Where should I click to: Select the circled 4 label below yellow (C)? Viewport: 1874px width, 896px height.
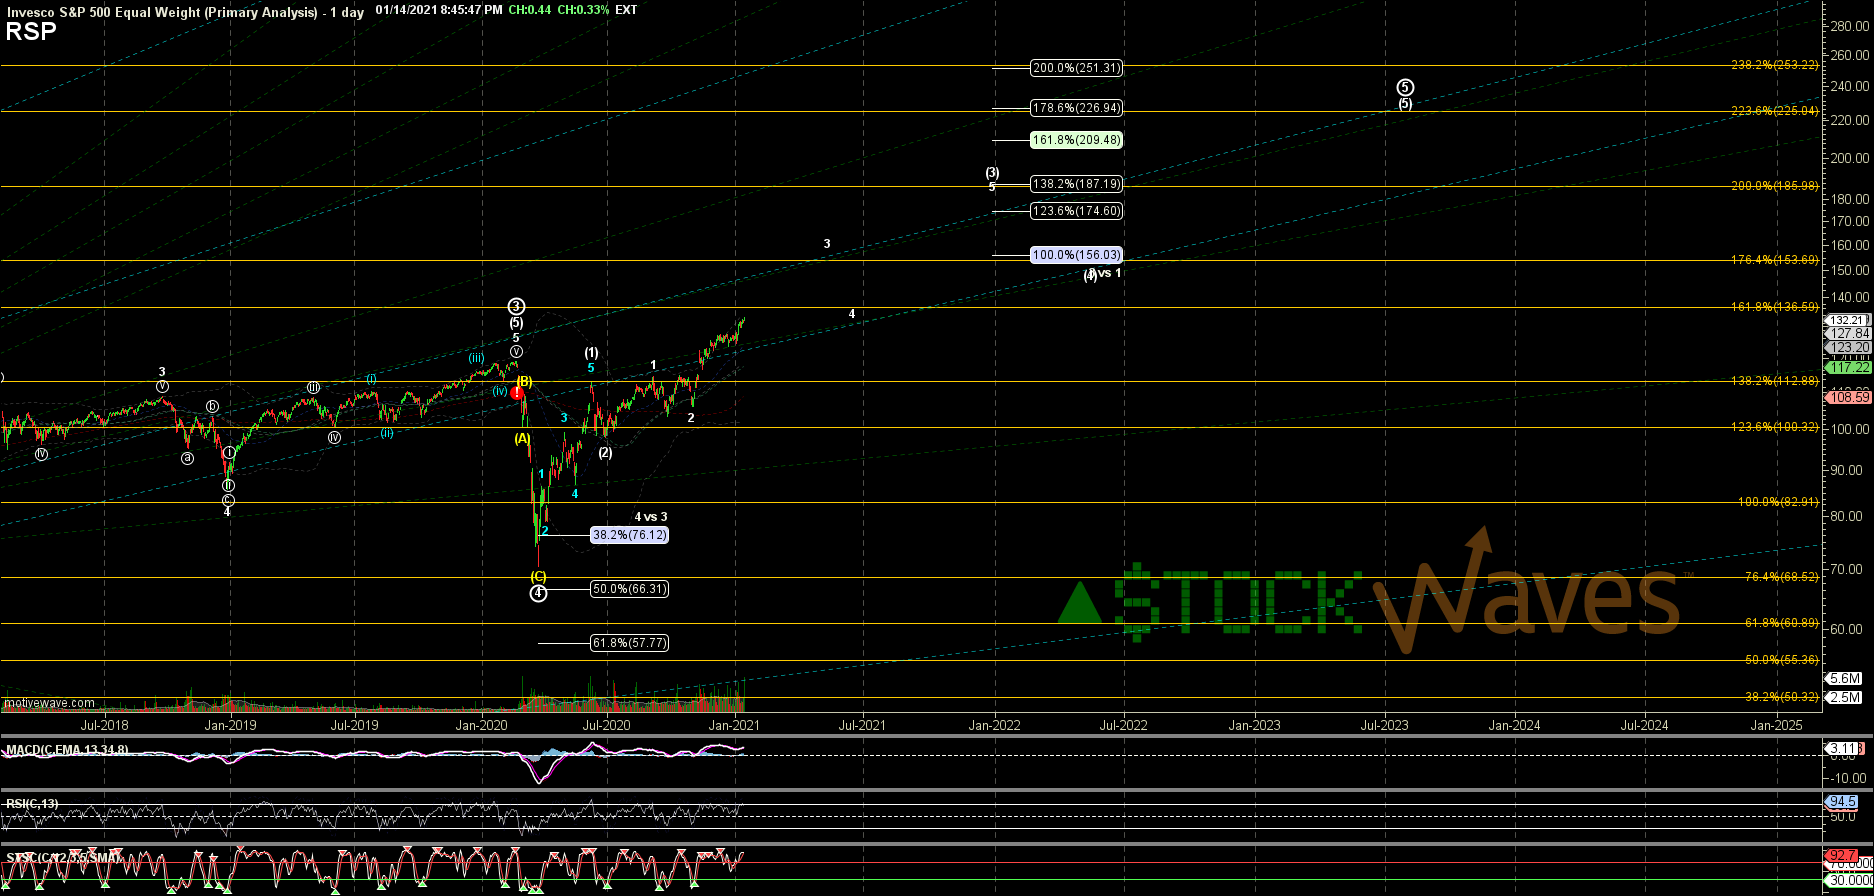click(x=538, y=593)
